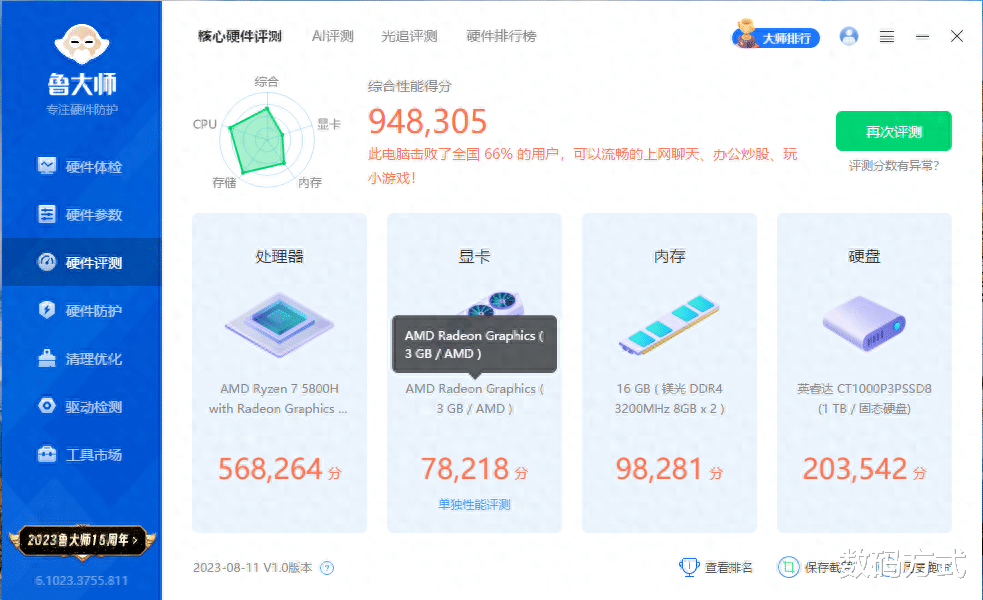
Task: Click the 评测分数有异常? link
Action: click(894, 166)
